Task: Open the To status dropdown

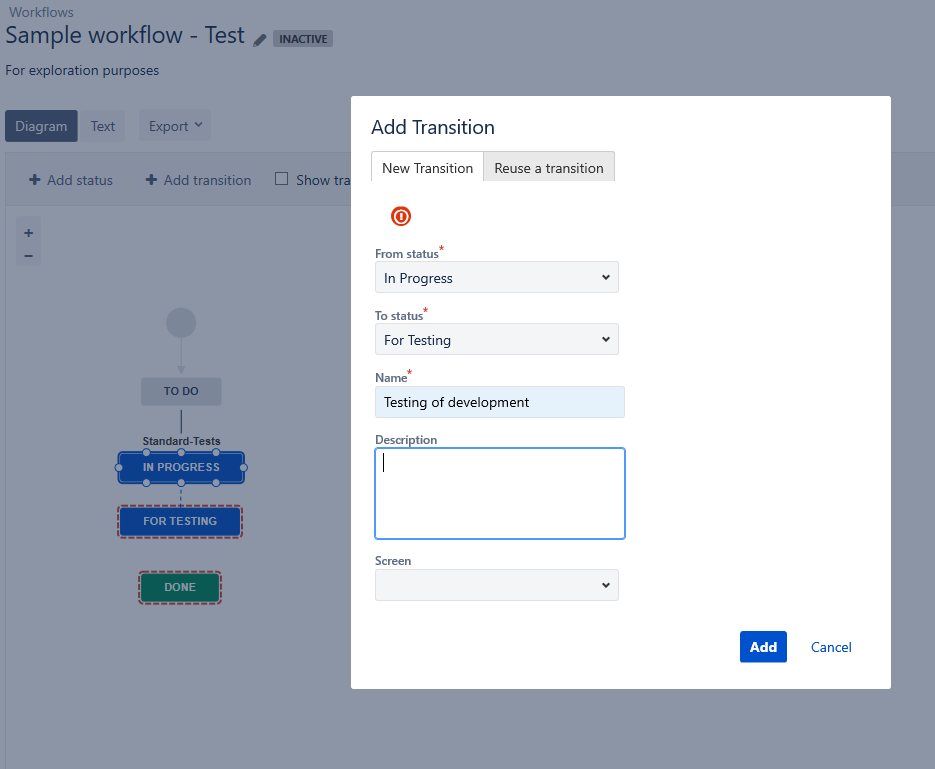Action: 497,339
